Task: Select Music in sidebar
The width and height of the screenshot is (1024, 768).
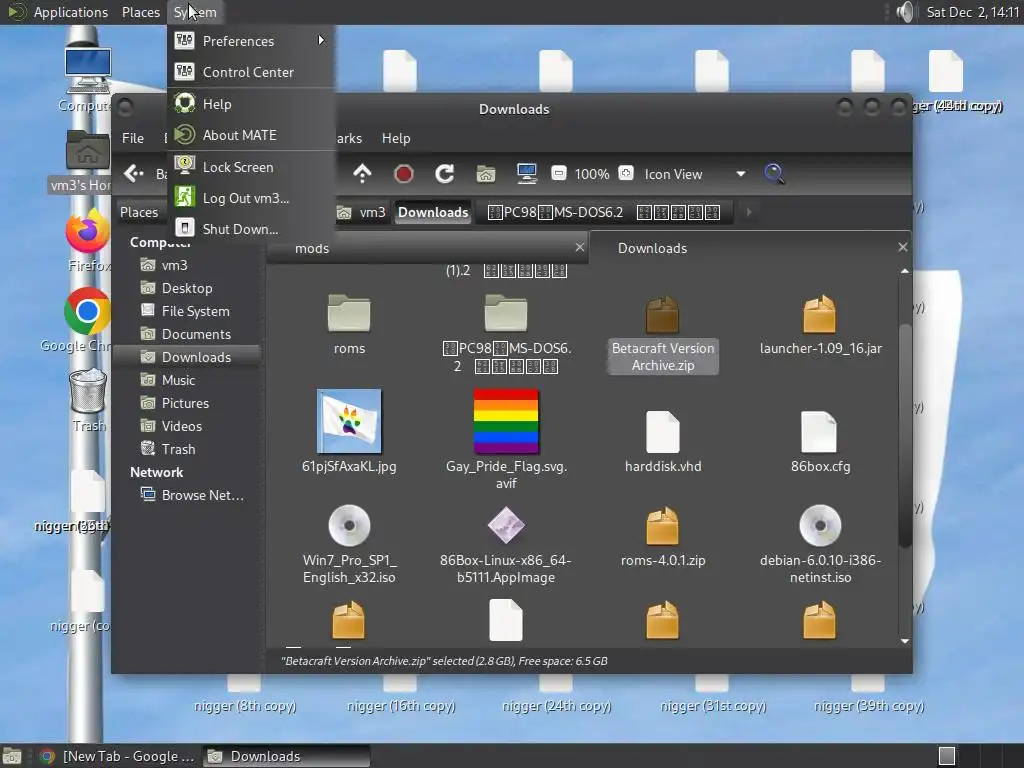Action: 188,380
